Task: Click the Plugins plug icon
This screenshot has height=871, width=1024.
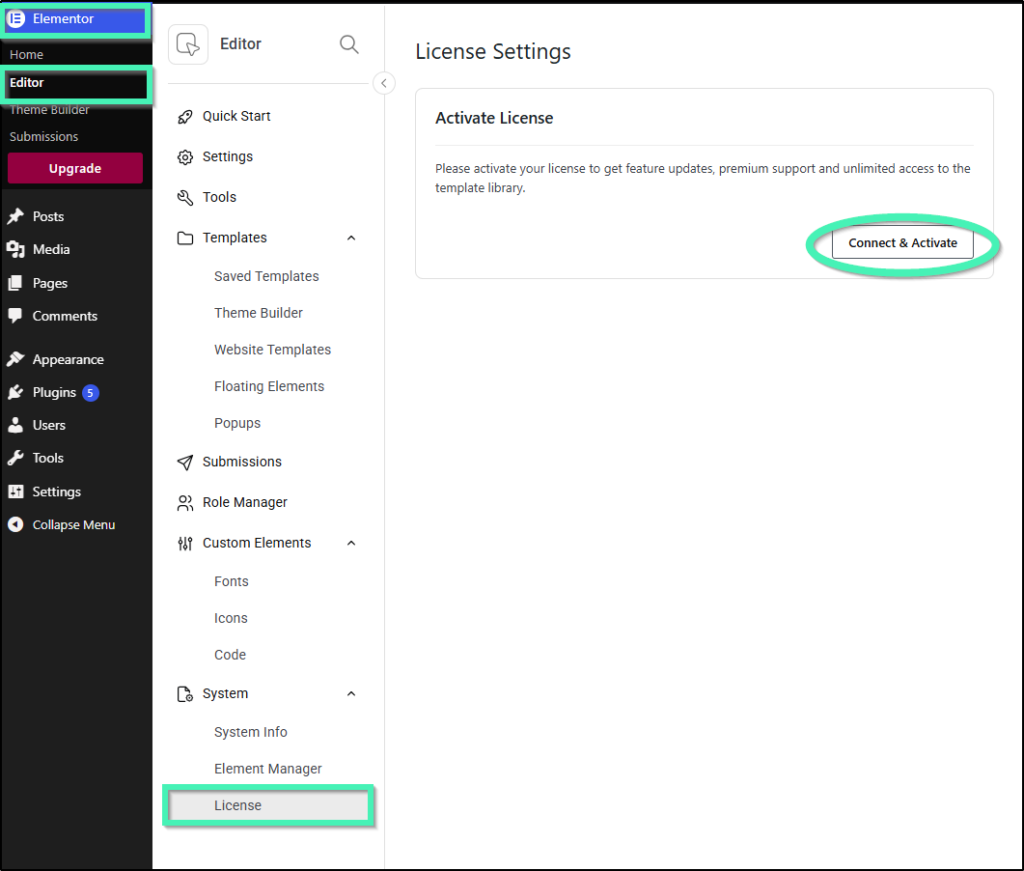Action: pos(16,392)
